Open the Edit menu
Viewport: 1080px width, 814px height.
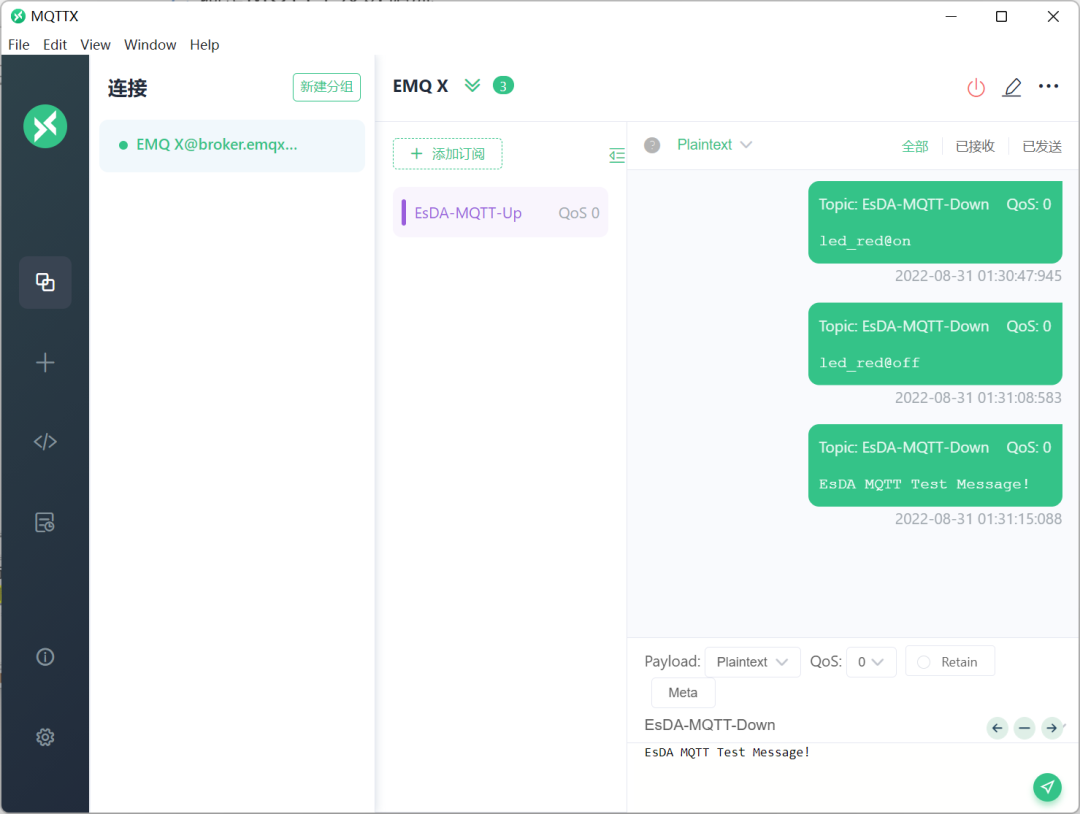pos(54,45)
